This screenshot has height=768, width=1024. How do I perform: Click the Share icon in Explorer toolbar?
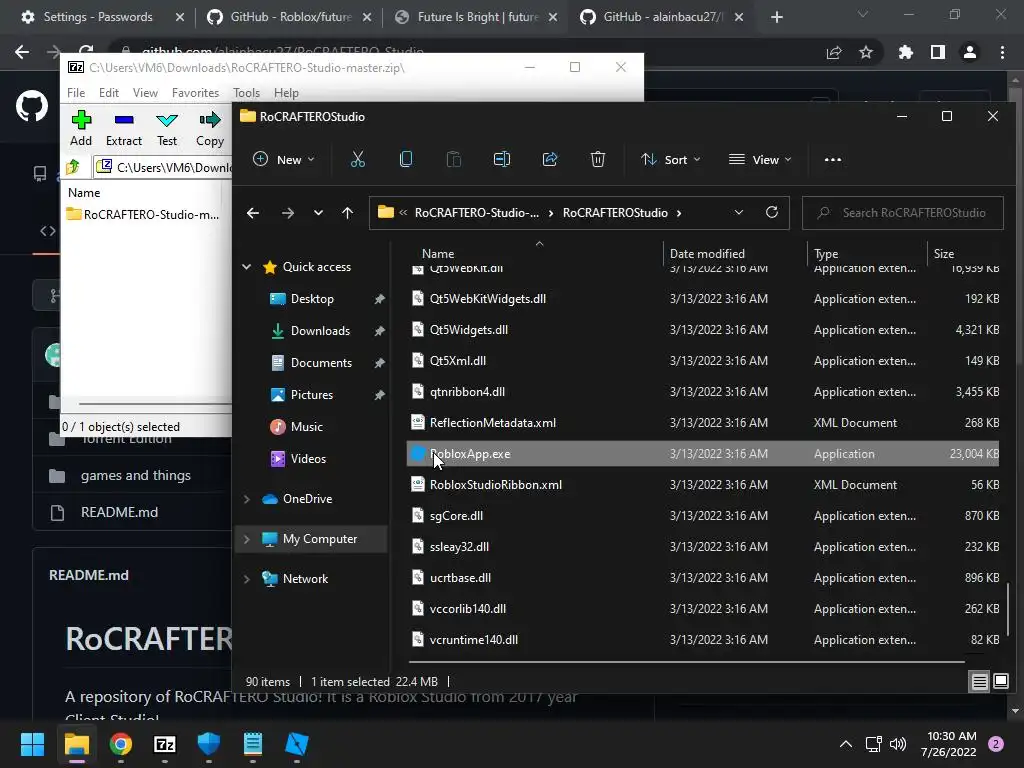coord(550,159)
